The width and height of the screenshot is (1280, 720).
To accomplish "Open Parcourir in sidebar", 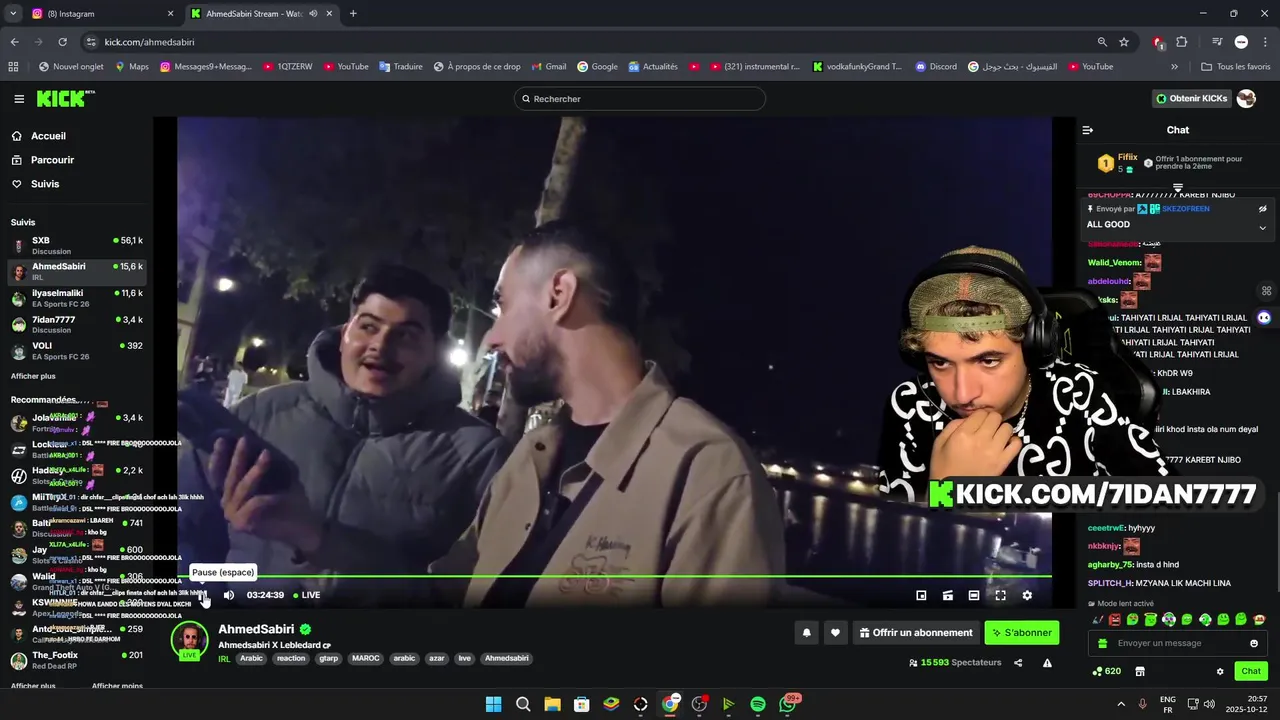I will (x=42, y=160).
